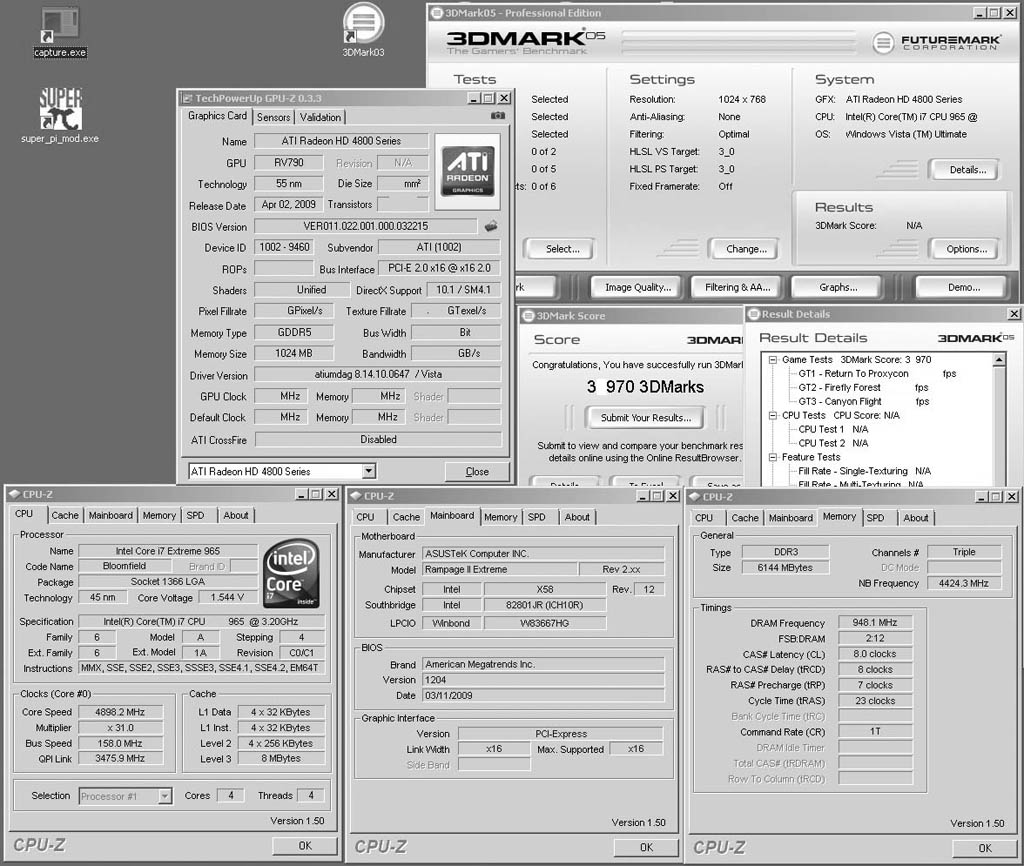1024x866 pixels.
Task: Click the GPU-Z camera screenshot icon
Action: click(x=498, y=116)
